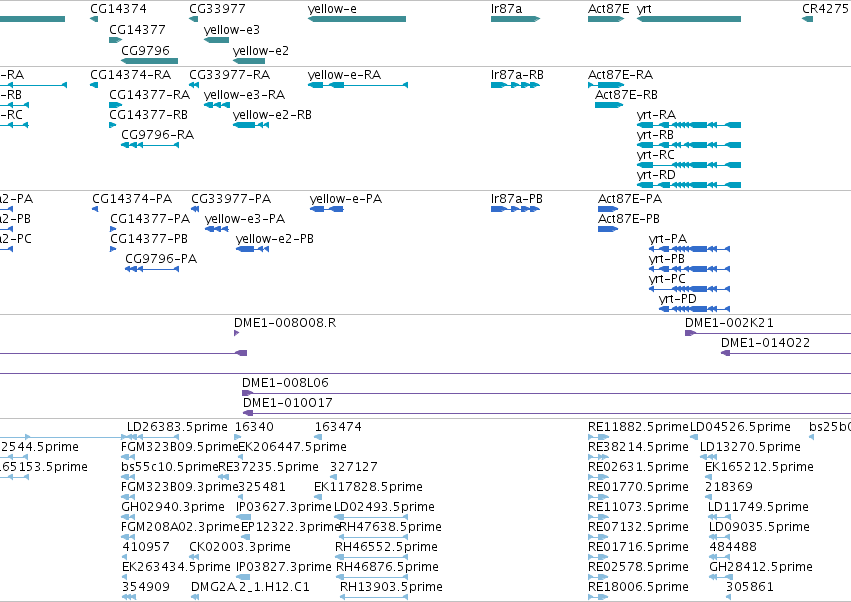This screenshot has width=851, height=602.
Task: Select EST DMG2A.2_1.H12.C1
Action: pos(250,587)
